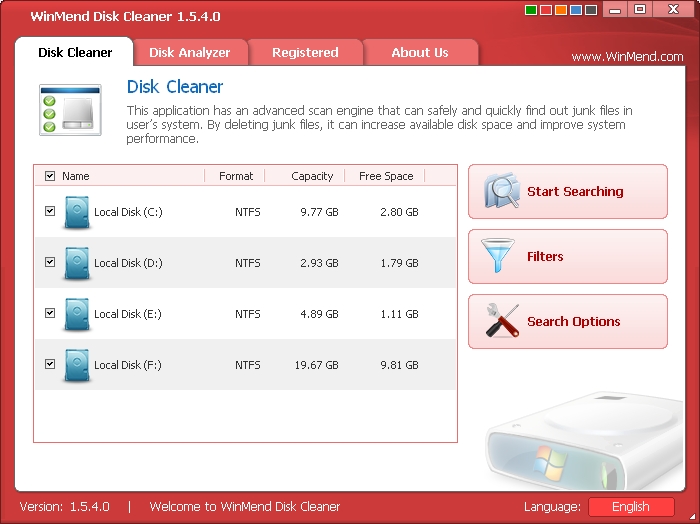The image size is (700, 524).
Task: Click the Version: 1.5.4.0 status text
Action: tap(65, 507)
